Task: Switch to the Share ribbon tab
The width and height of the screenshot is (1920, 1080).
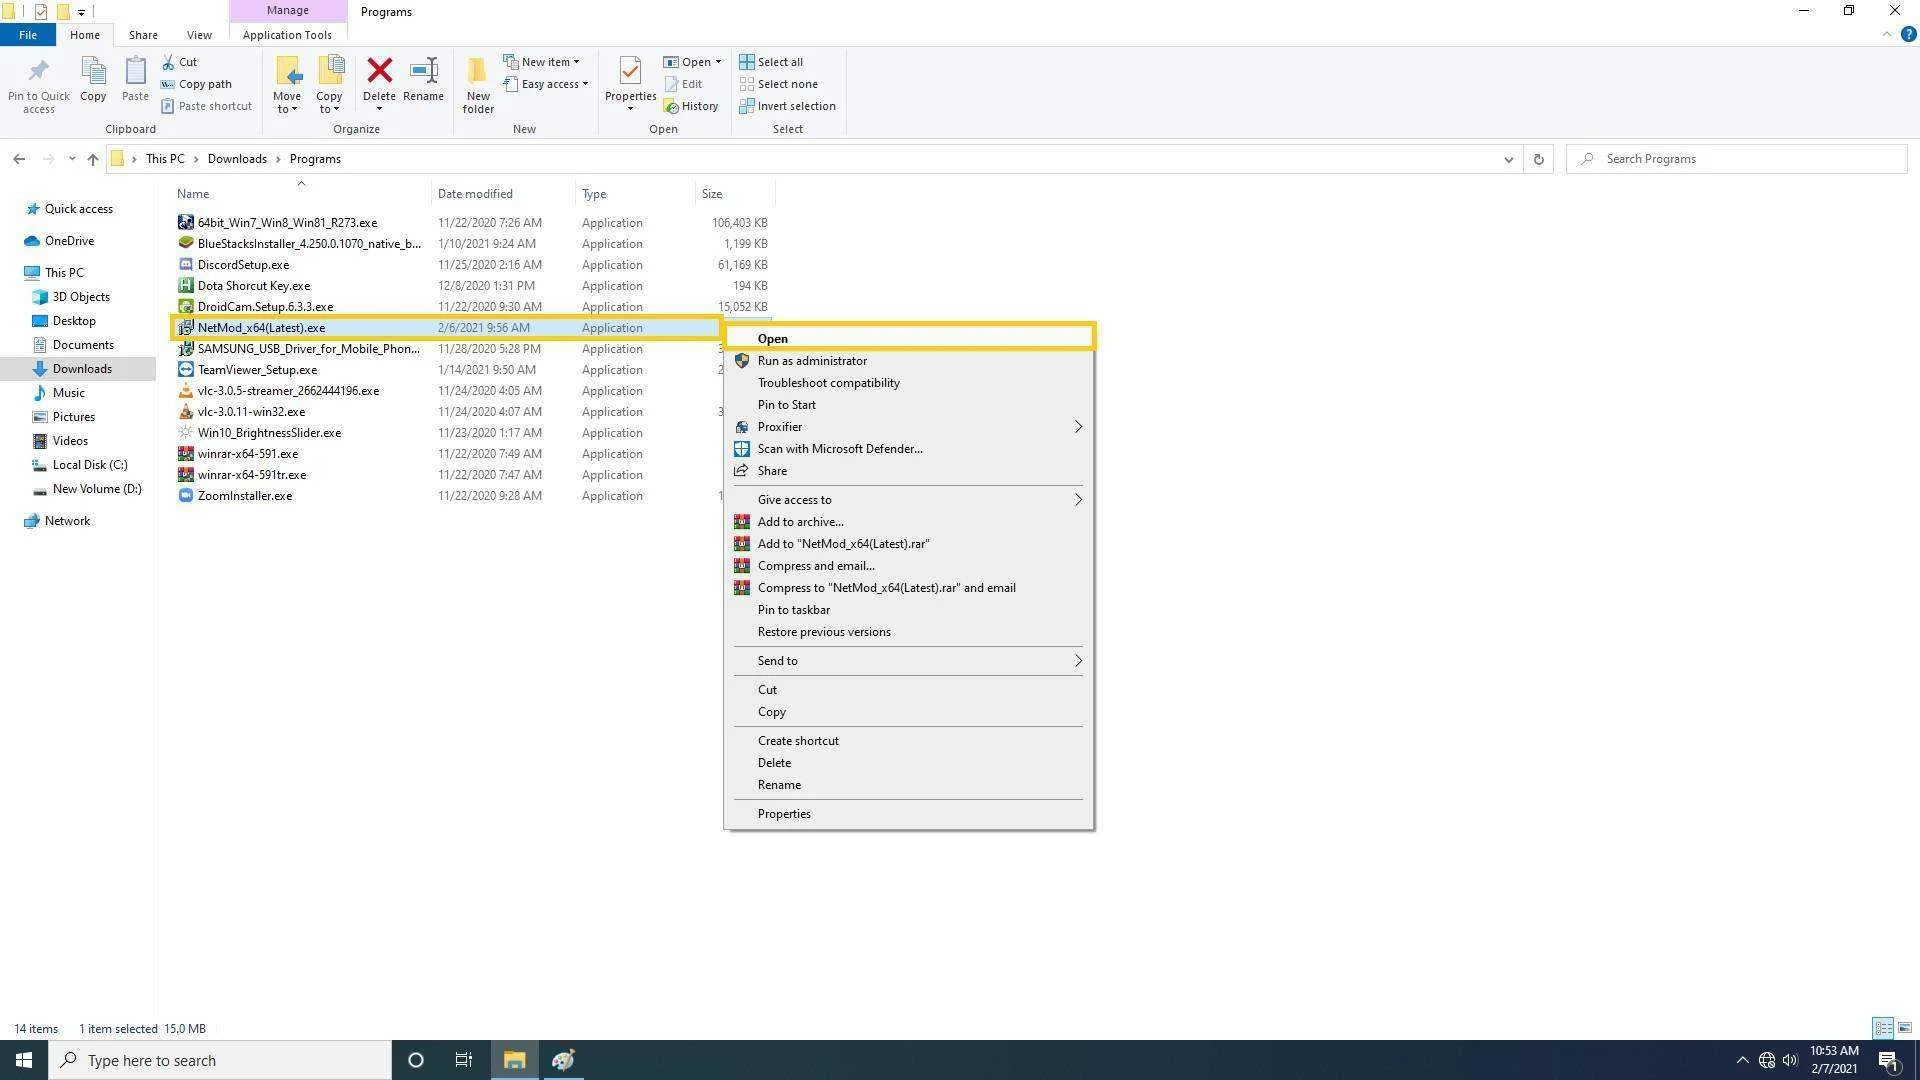Action: 143,35
